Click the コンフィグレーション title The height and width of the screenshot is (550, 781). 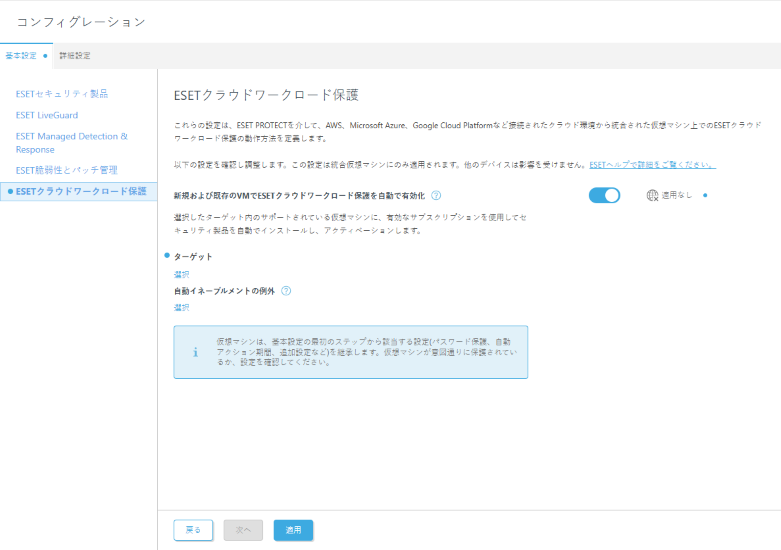pyautogui.click(x=81, y=22)
